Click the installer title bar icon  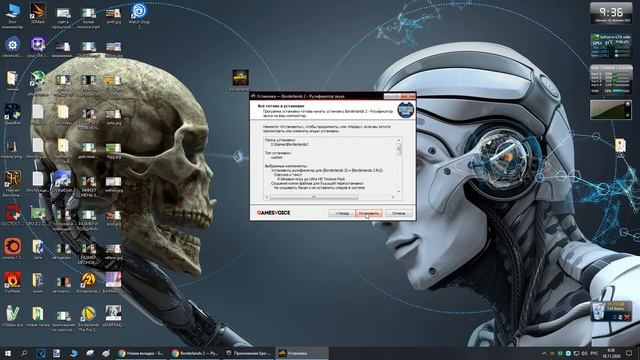tap(253, 96)
